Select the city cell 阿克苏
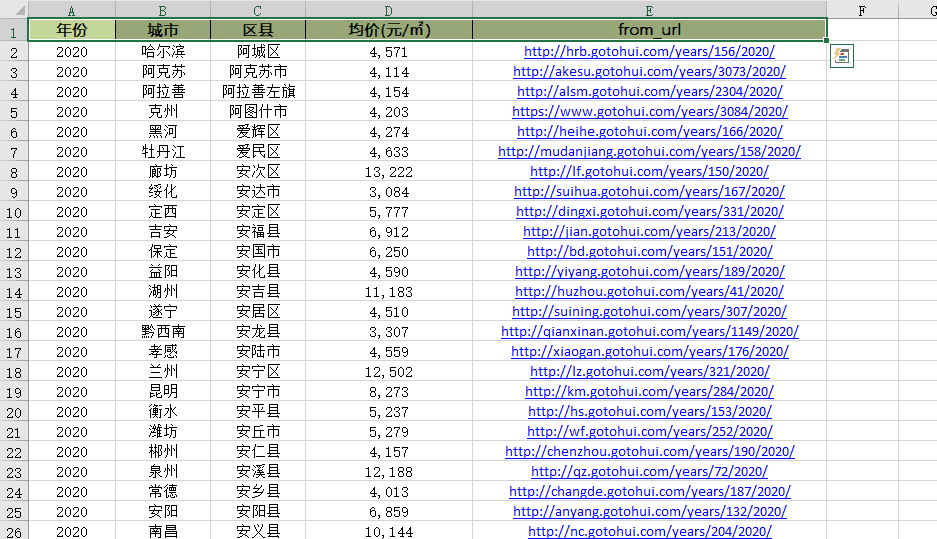937x539 pixels. pos(163,72)
